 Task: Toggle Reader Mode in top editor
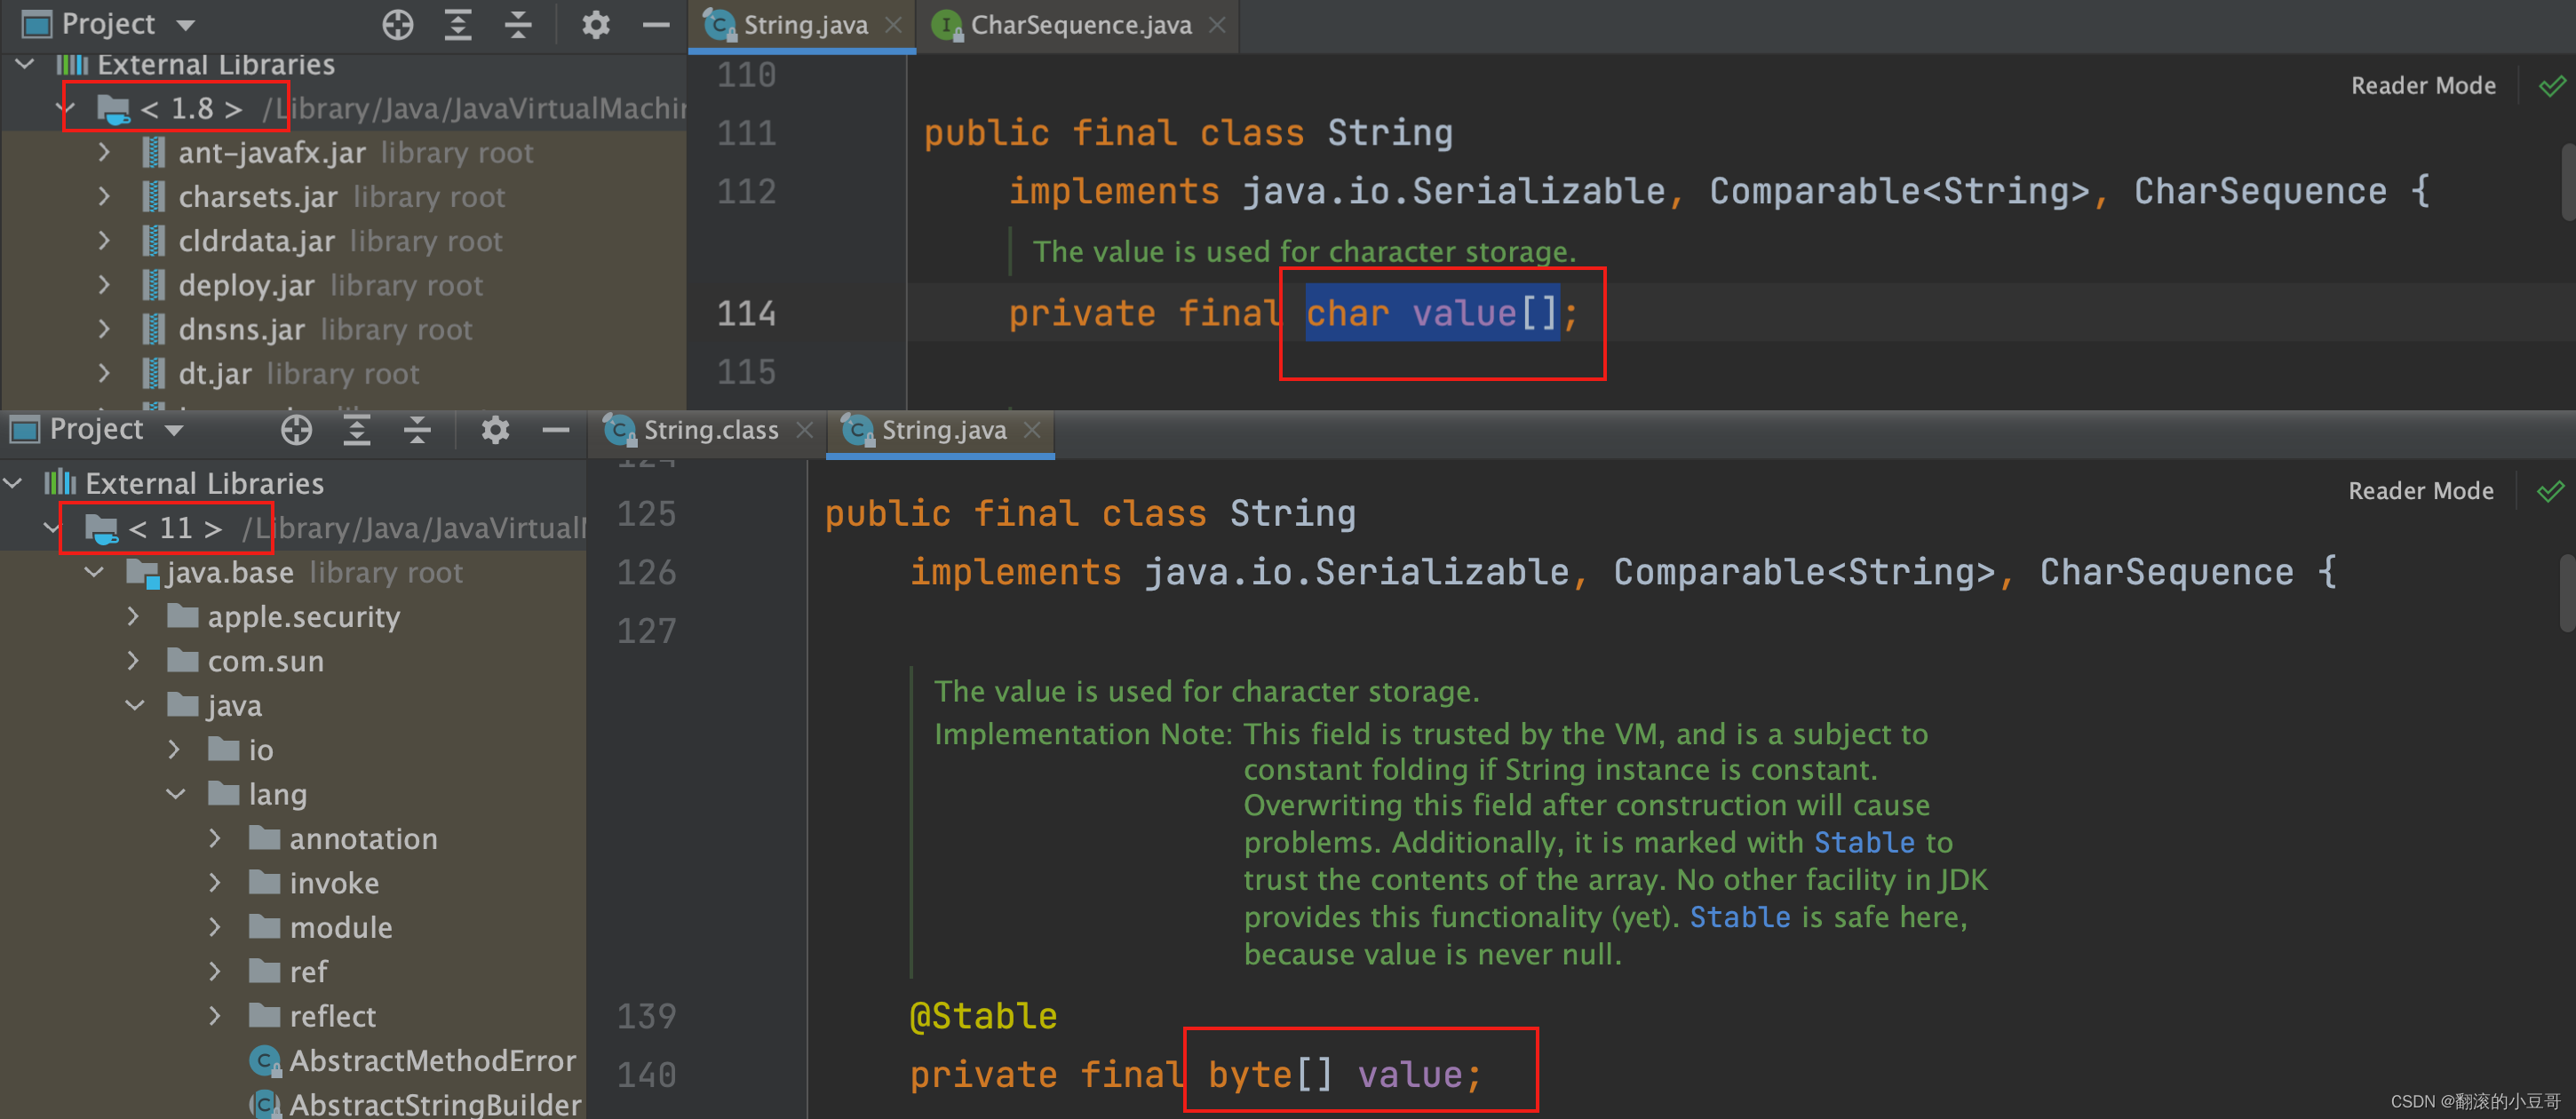2422,86
